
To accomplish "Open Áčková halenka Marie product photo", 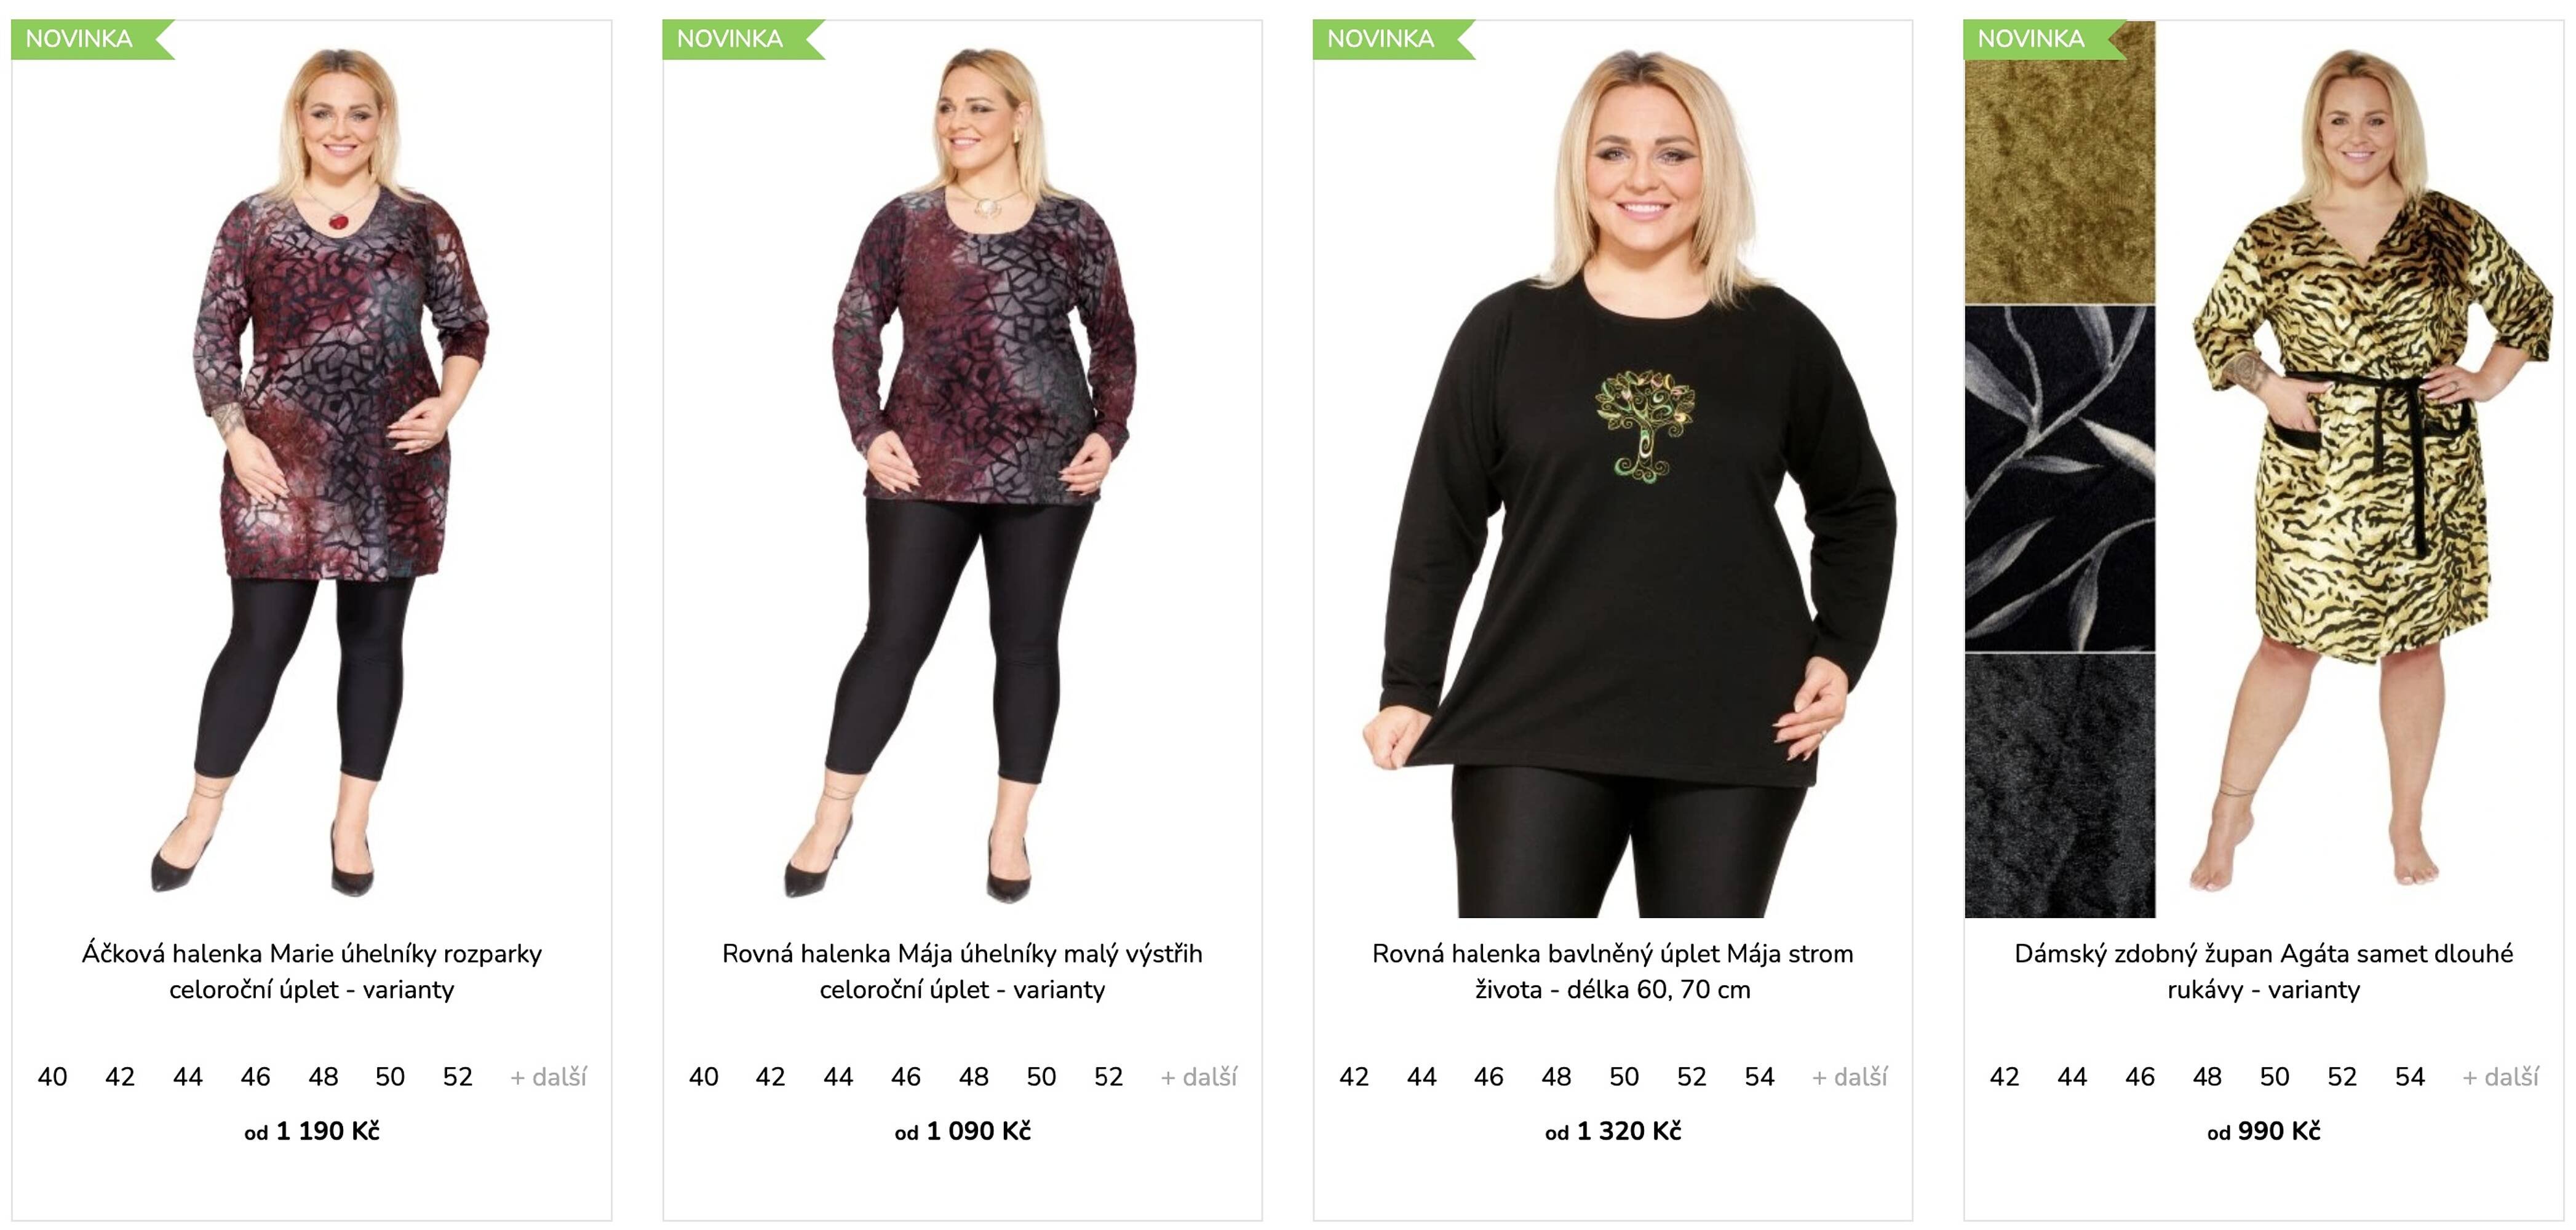I will point(312,469).
